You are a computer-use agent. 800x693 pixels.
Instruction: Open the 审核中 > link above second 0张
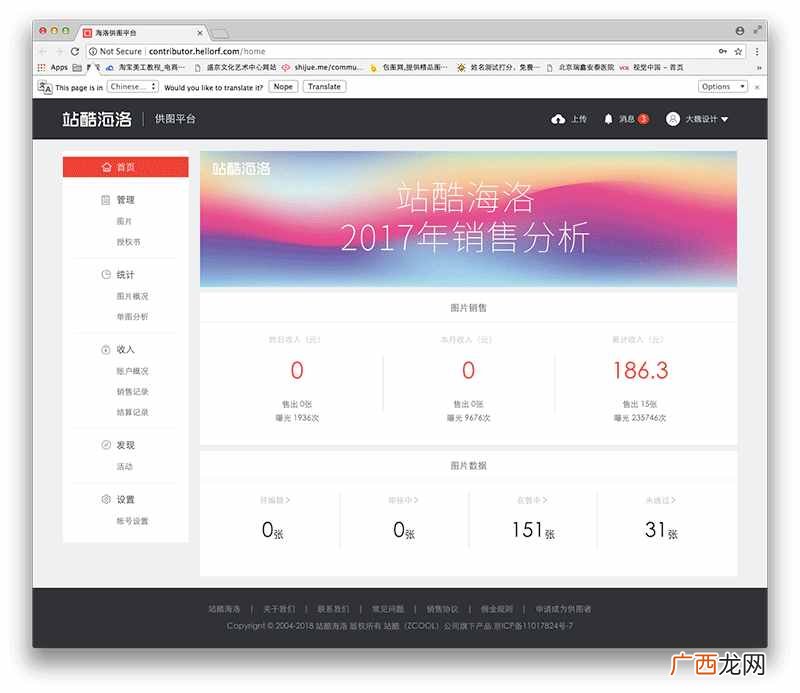[x=403, y=500]
